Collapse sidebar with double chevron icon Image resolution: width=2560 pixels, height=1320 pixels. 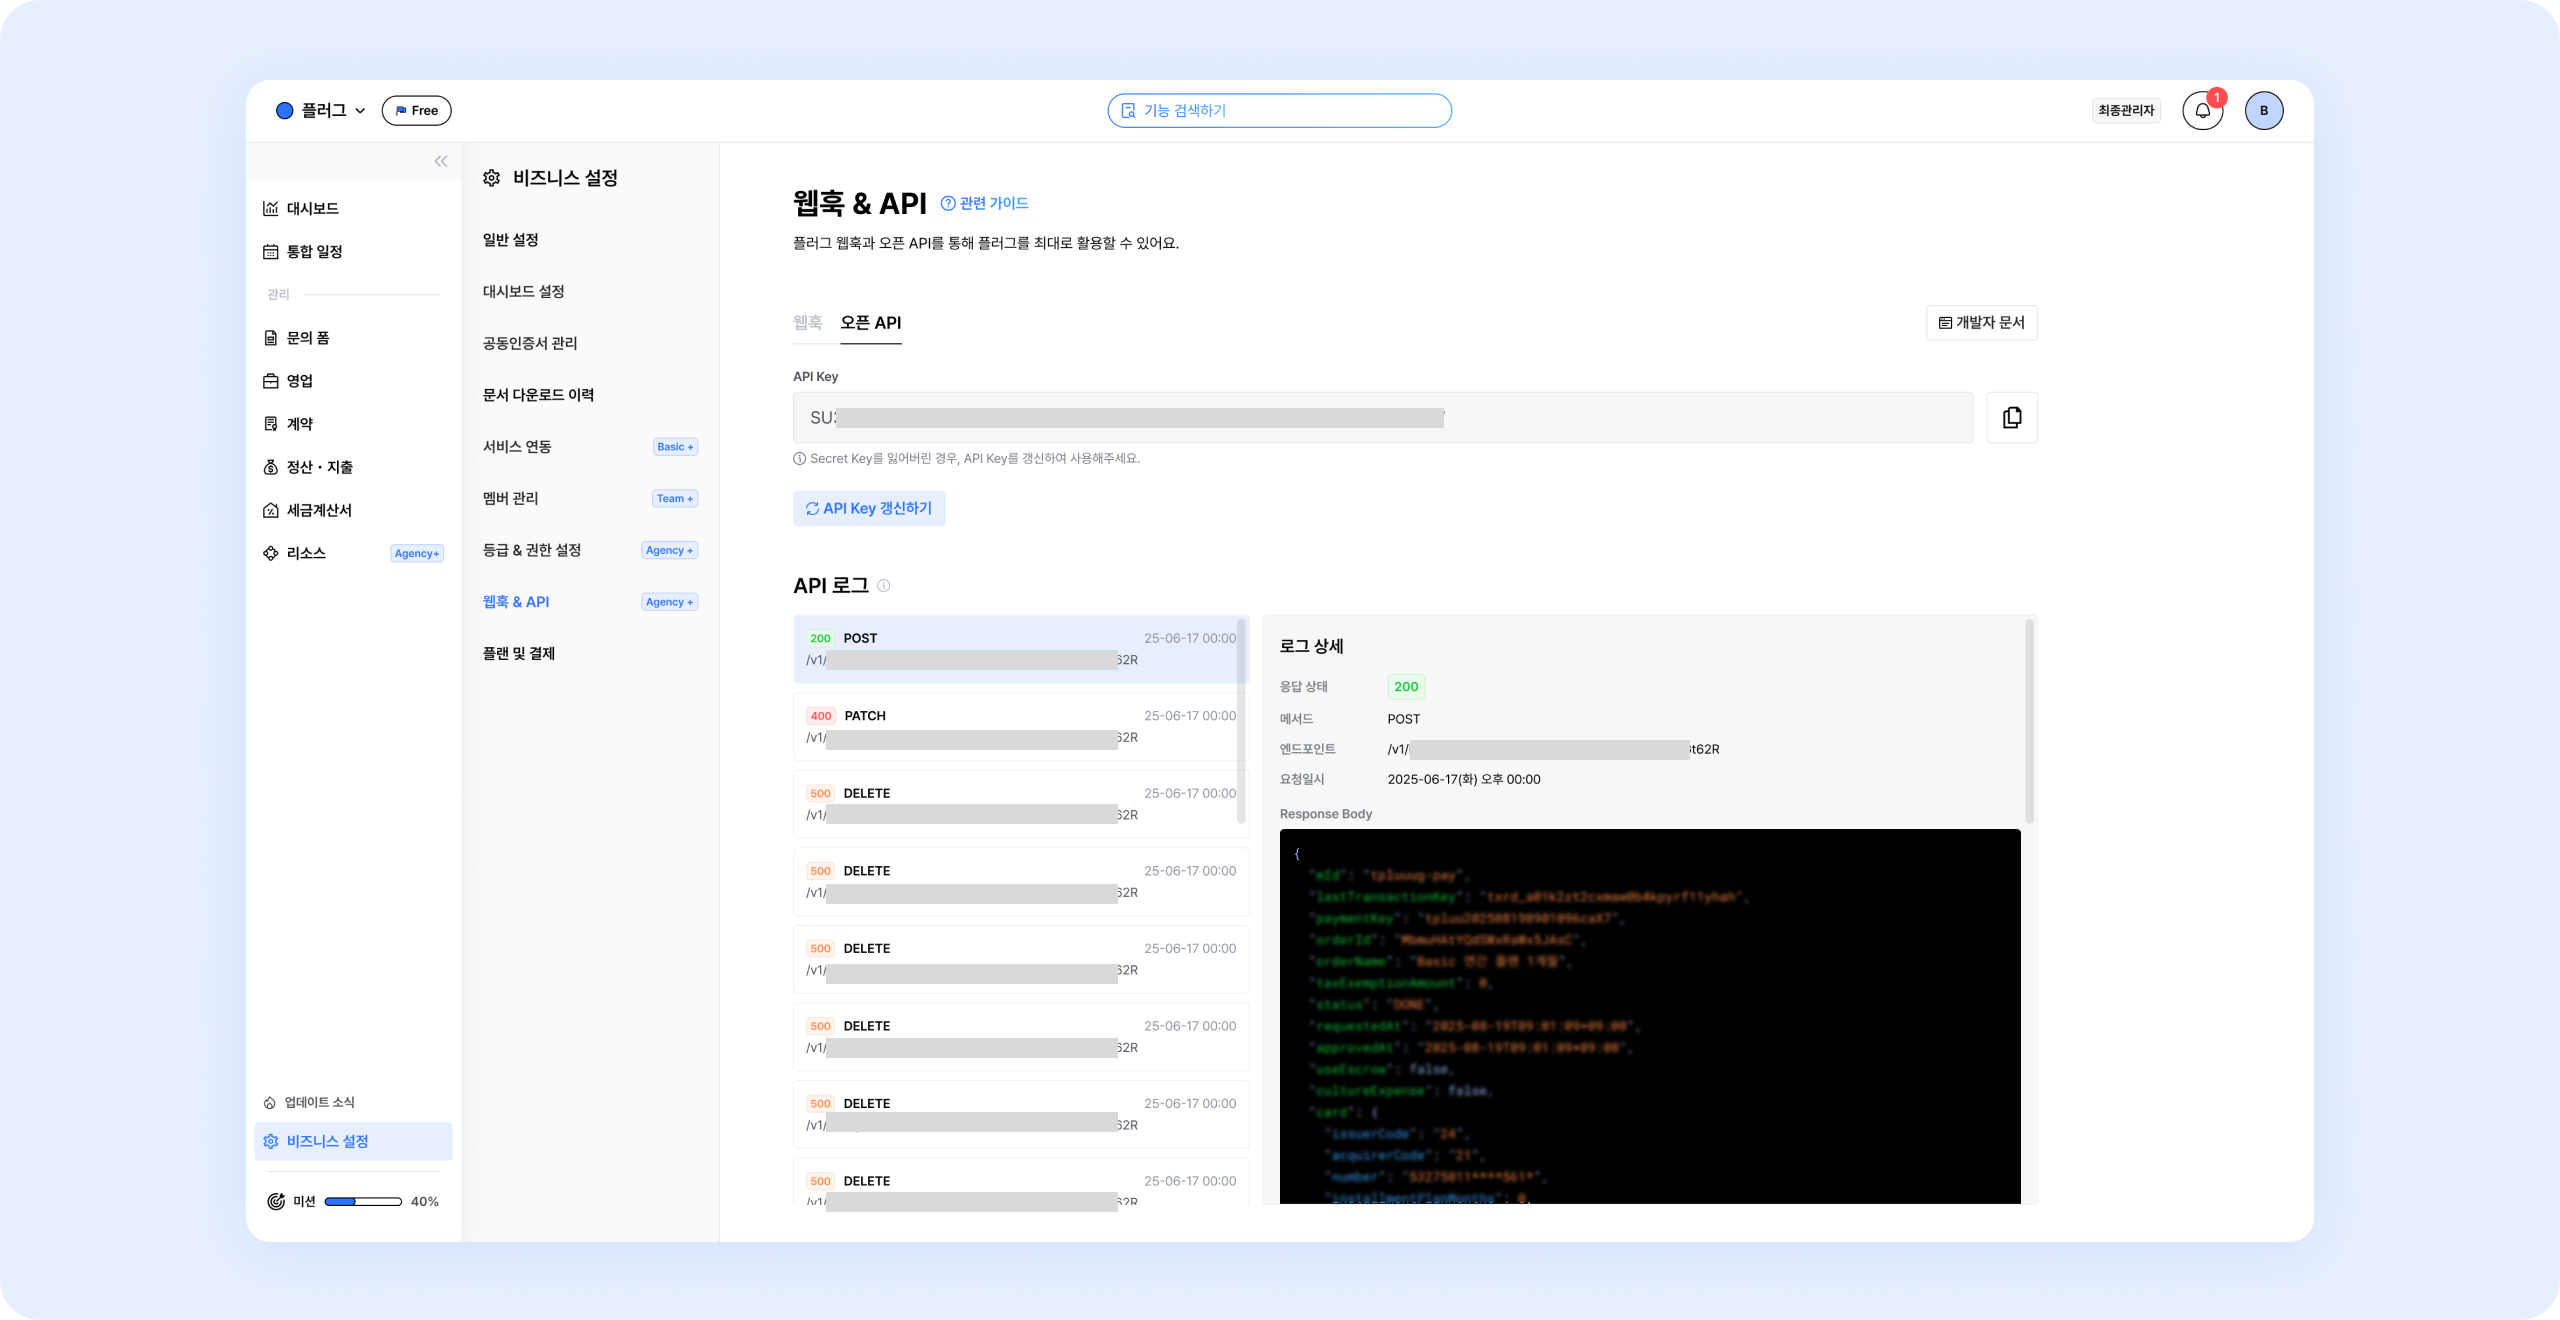(441, 161)
